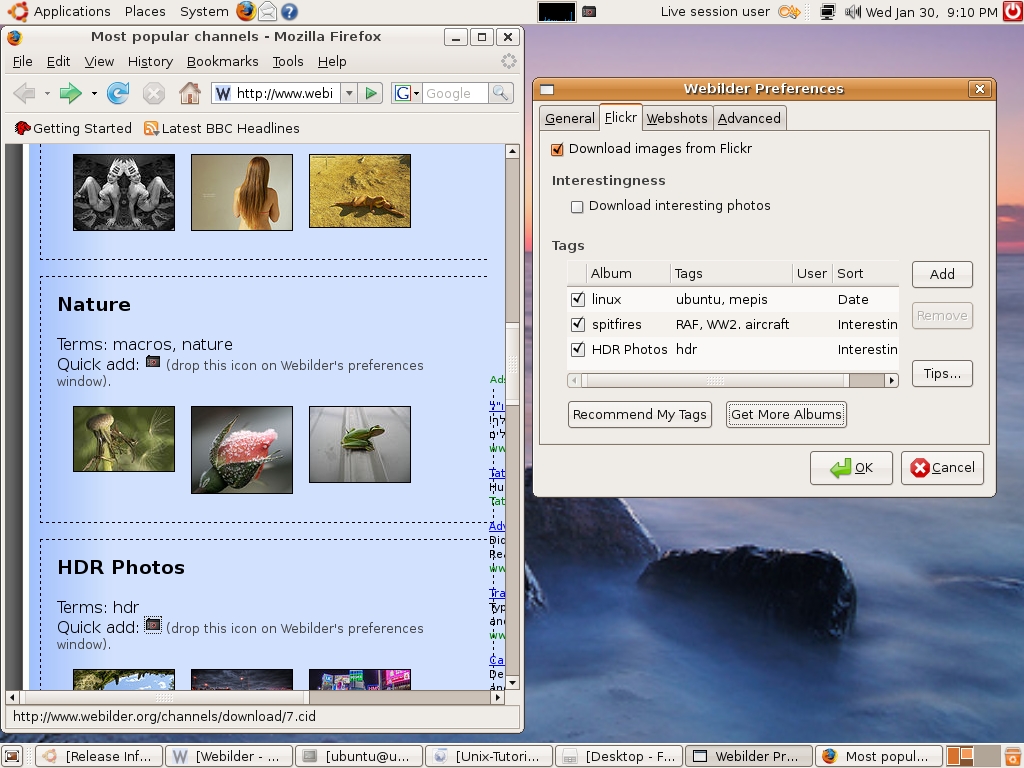Open Latest BBC Headlines feed bookmark
The width and height of the screenshot is (1024, 768).
pos(222,128)
